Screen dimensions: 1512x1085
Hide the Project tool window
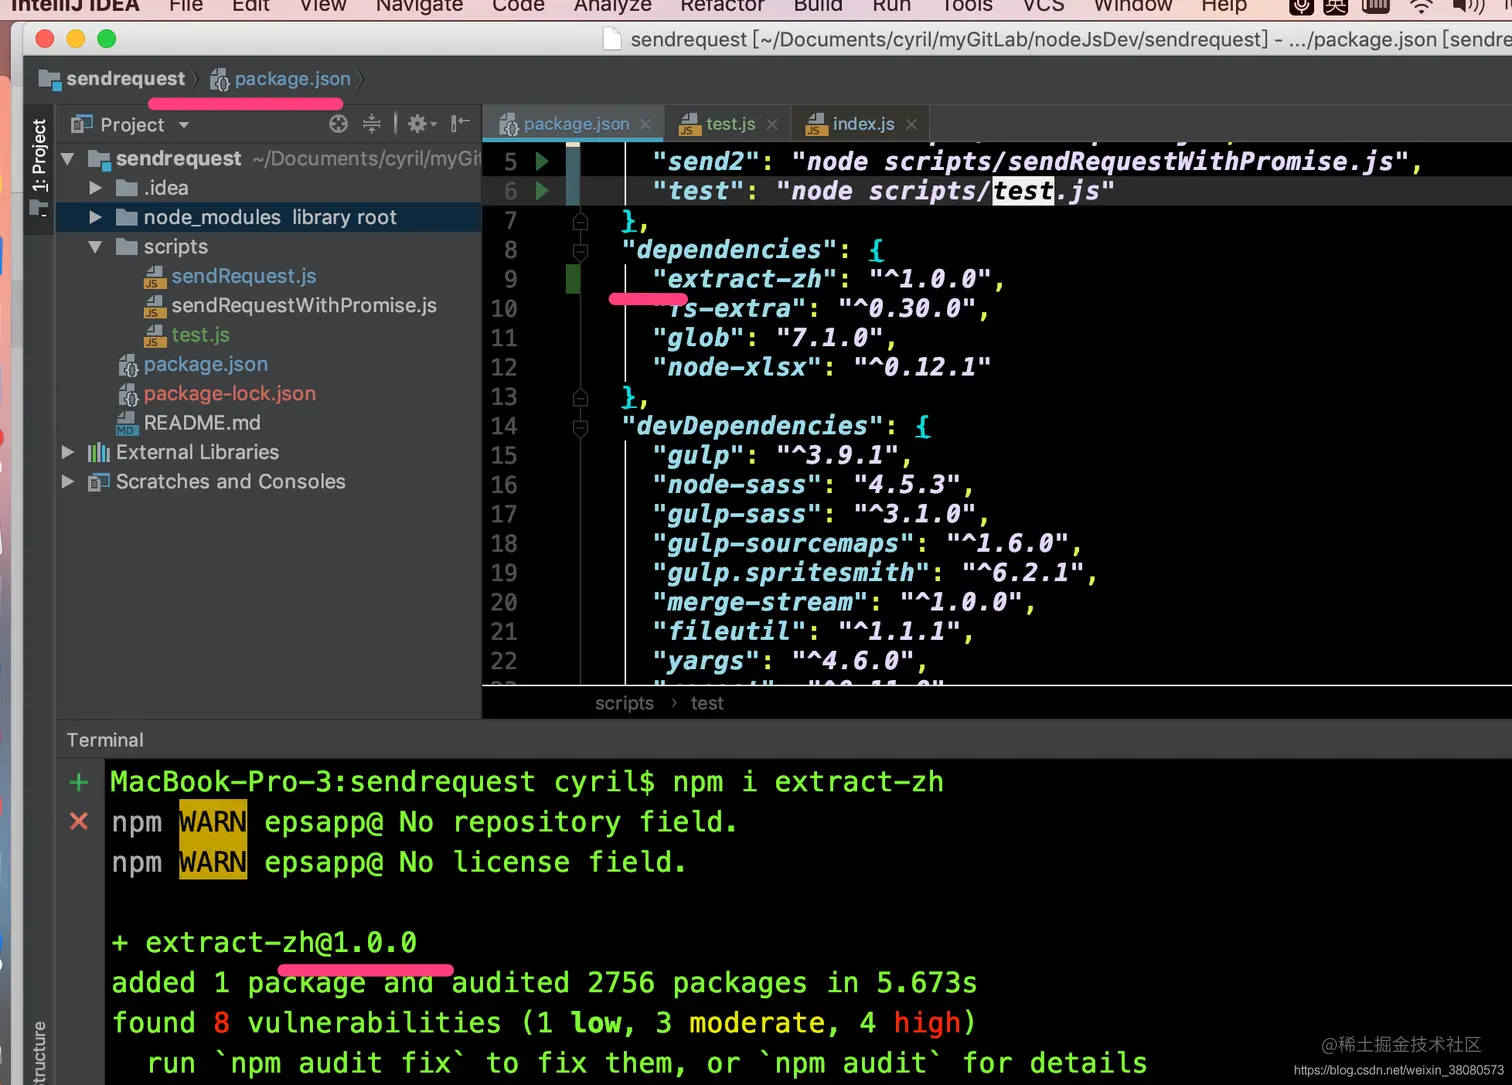point(460,124)
